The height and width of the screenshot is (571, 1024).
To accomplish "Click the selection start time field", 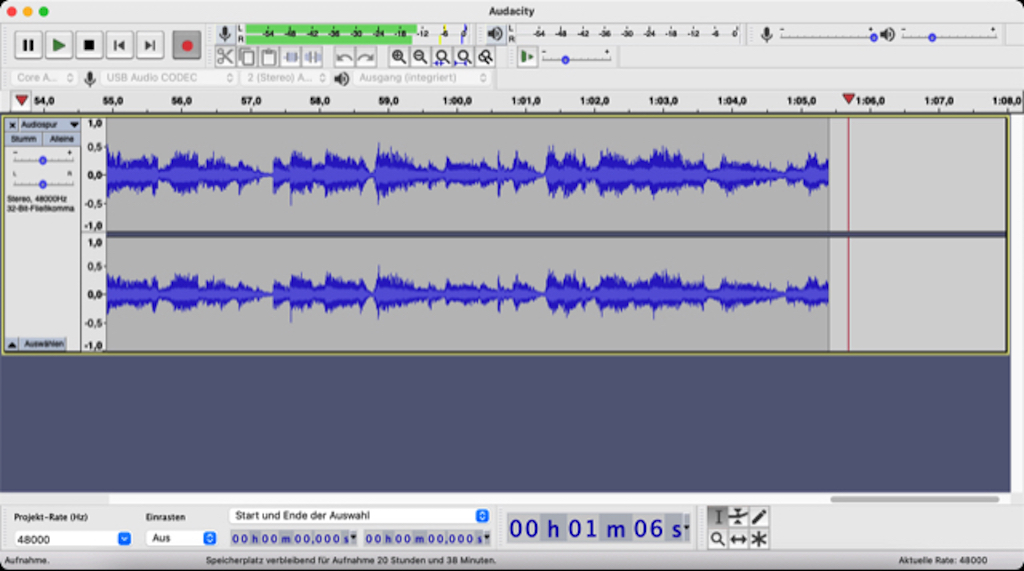I will [x=294, y=538].
